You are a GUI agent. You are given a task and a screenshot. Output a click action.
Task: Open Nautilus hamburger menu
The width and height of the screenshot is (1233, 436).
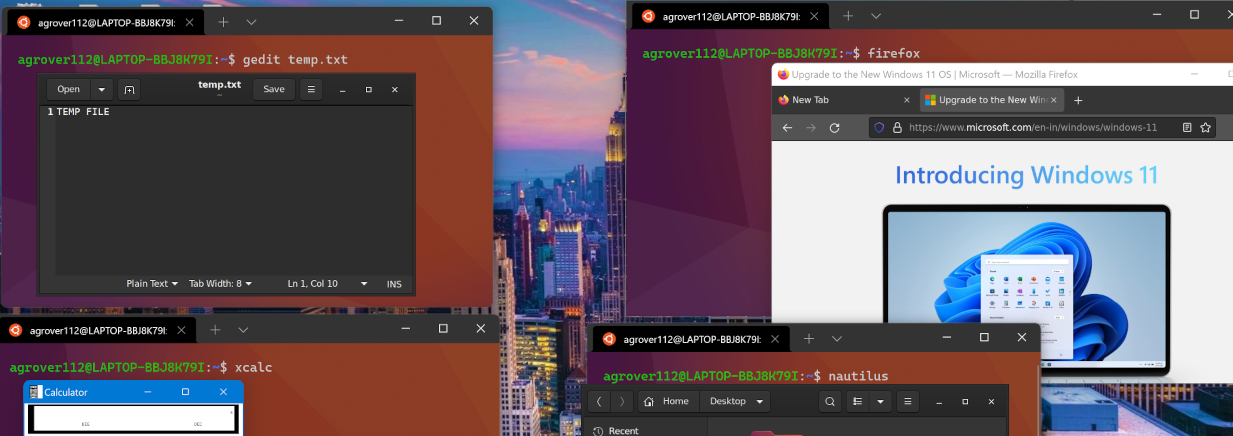906,401
